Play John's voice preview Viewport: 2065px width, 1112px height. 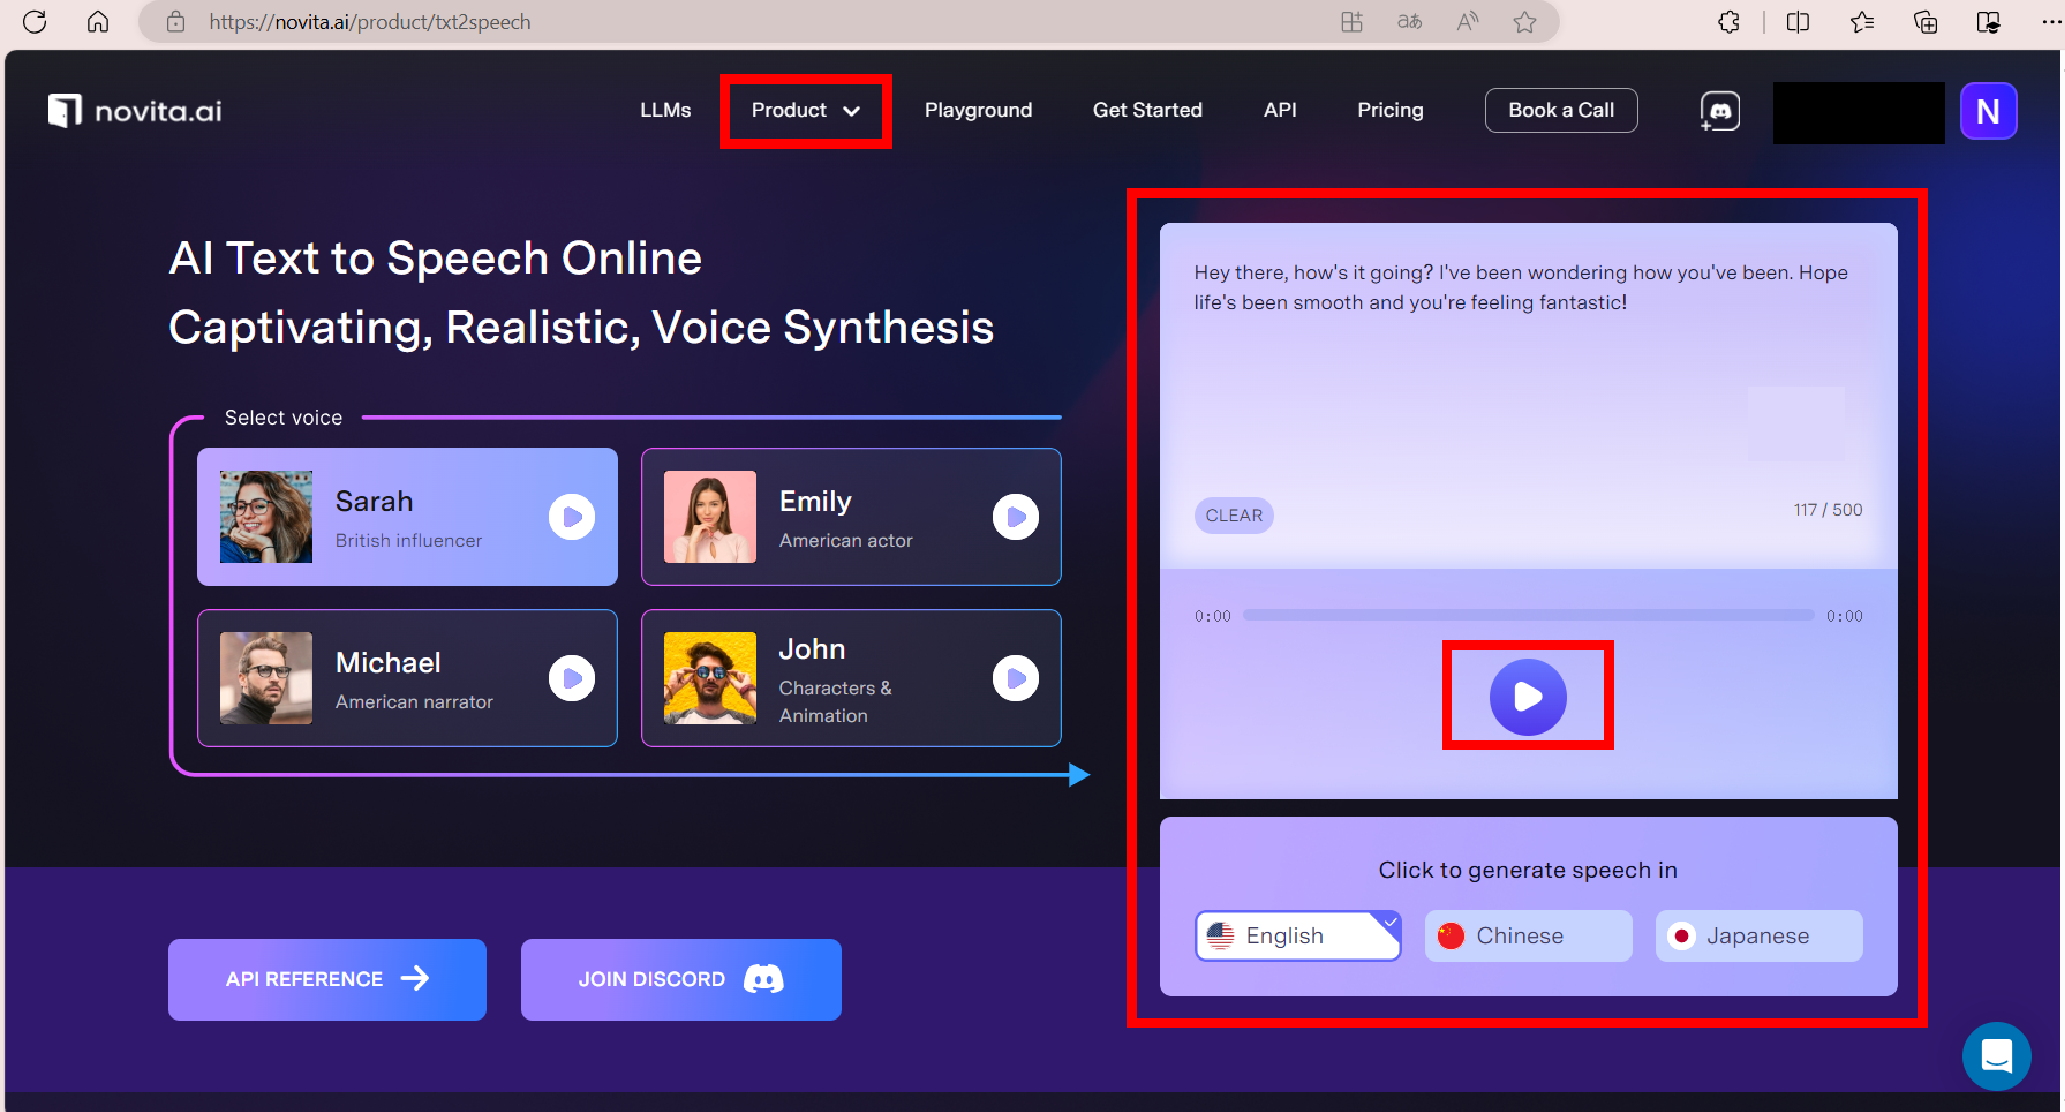[x=1015, y=679]
